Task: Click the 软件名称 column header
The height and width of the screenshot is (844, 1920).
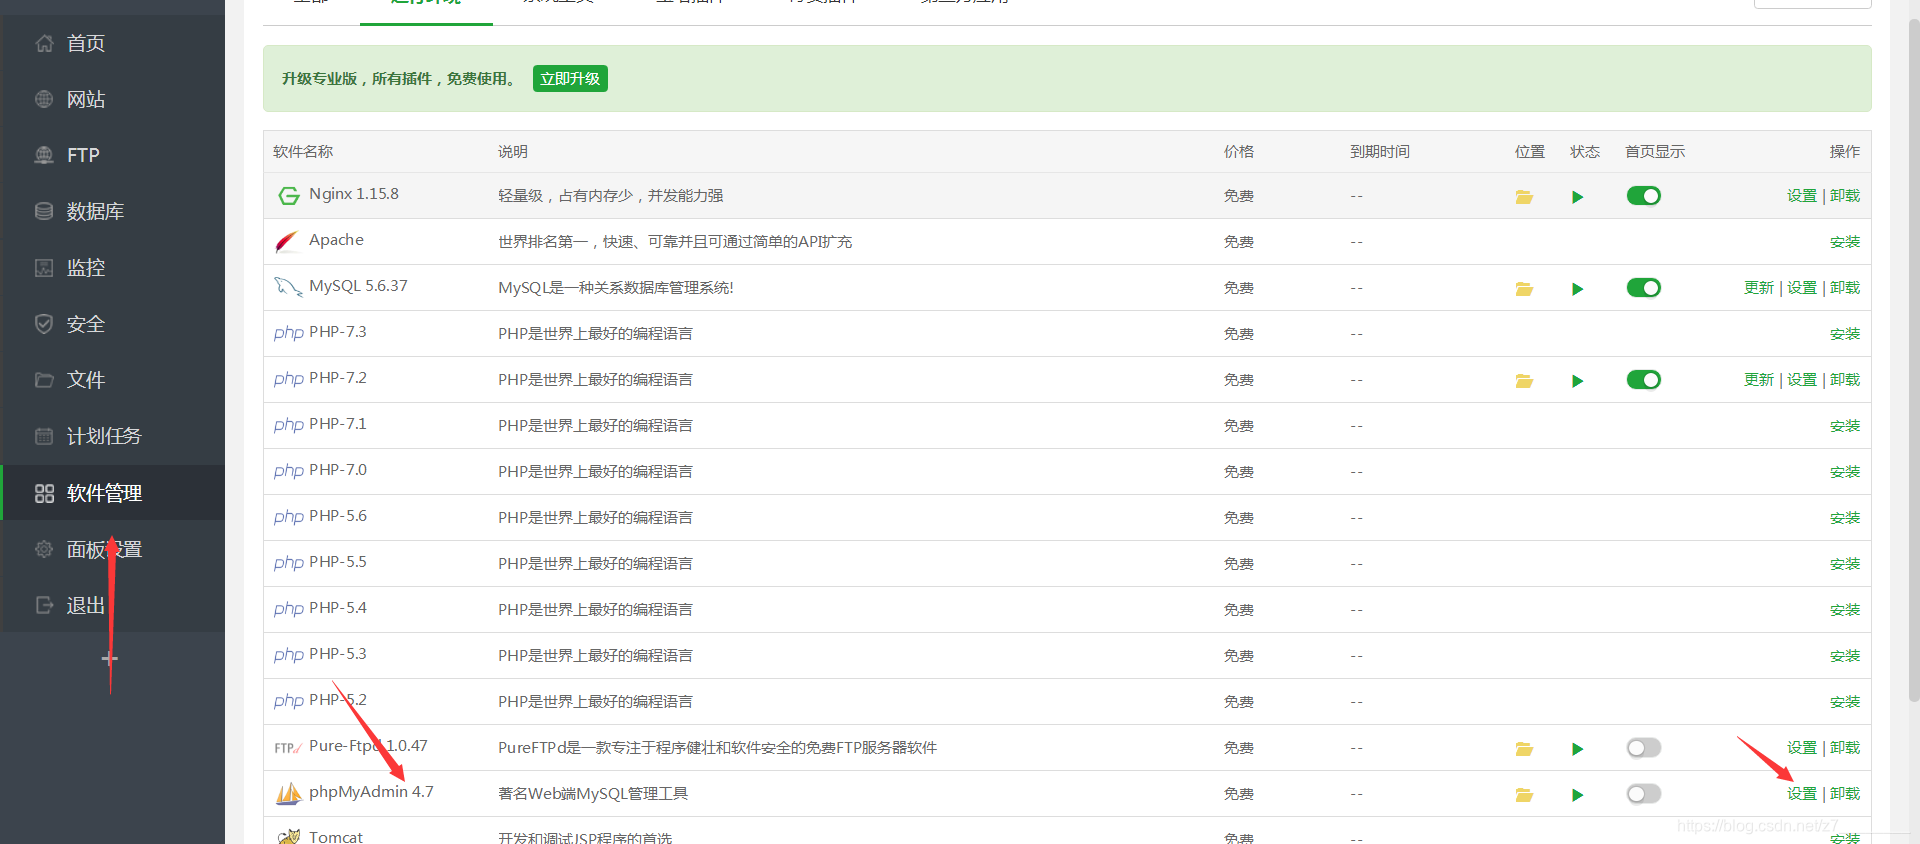Action: coord(303,152)
